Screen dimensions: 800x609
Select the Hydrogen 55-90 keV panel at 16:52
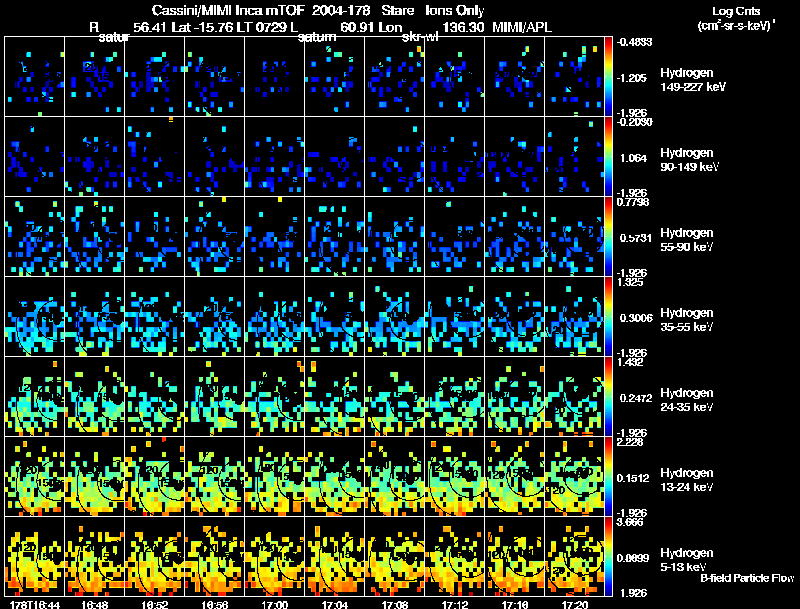[155, 236]
